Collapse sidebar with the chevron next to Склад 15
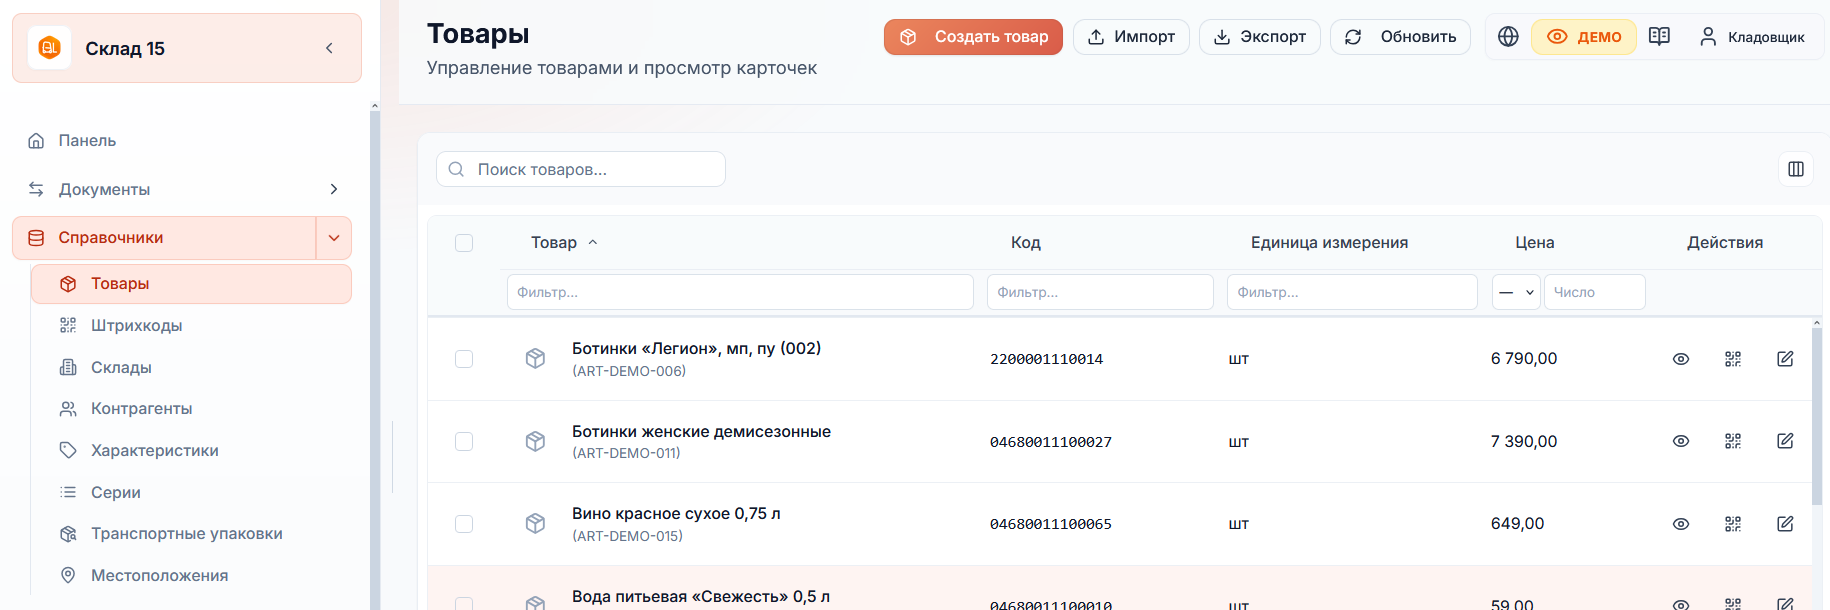The height and width of the screenshot is (610, 1830). pyautogui.click(x=329, y=48)
